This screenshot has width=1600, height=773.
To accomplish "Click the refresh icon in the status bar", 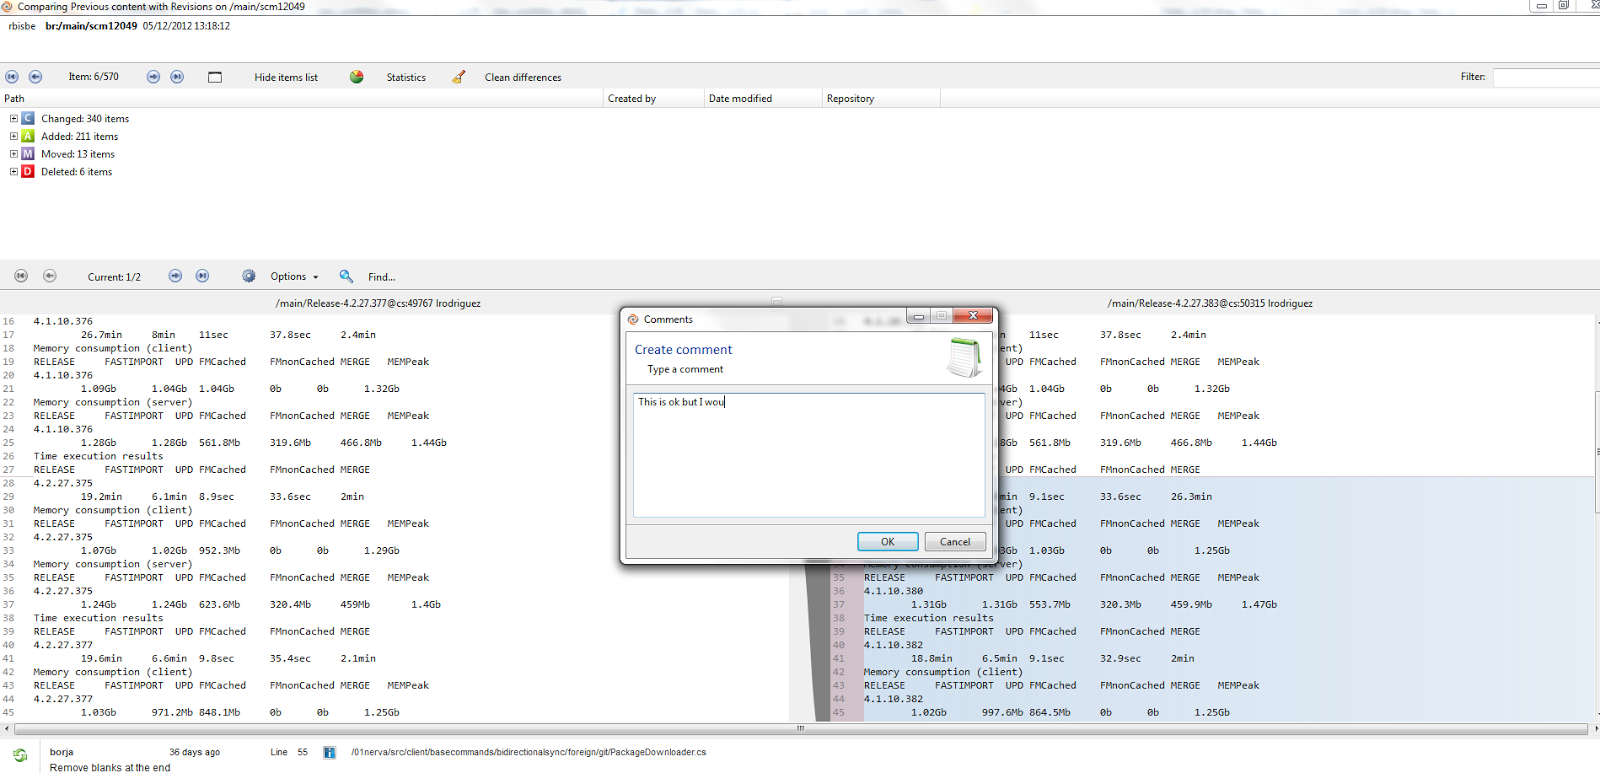I will [20, 756].
